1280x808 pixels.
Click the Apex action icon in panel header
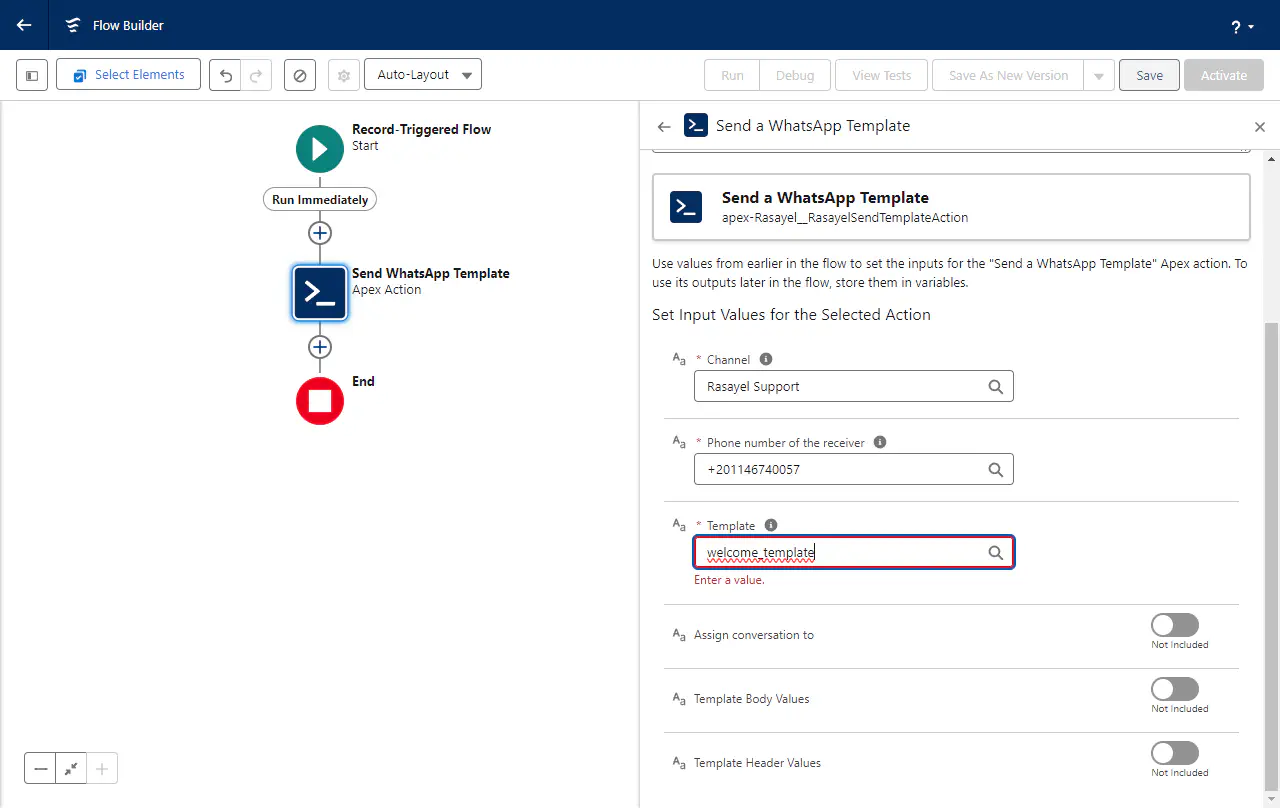click(696, 125)
